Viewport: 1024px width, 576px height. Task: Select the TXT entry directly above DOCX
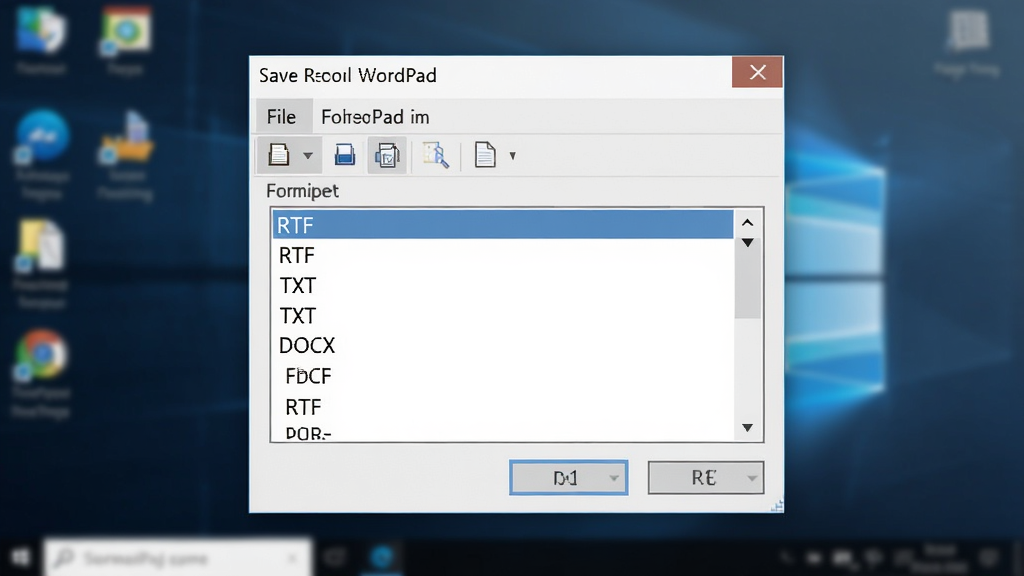point(503,315)
